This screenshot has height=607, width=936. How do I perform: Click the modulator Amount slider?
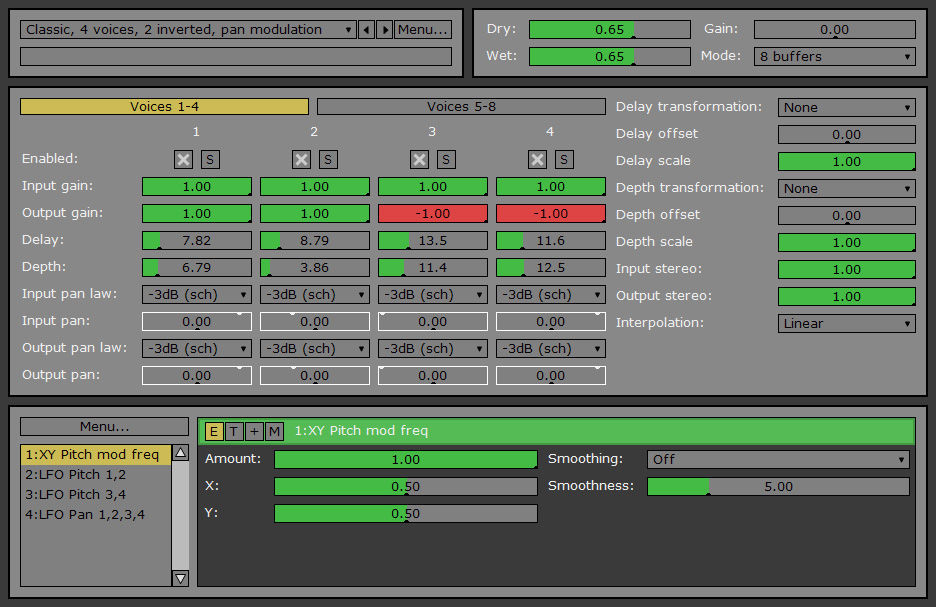click(406, 460)
